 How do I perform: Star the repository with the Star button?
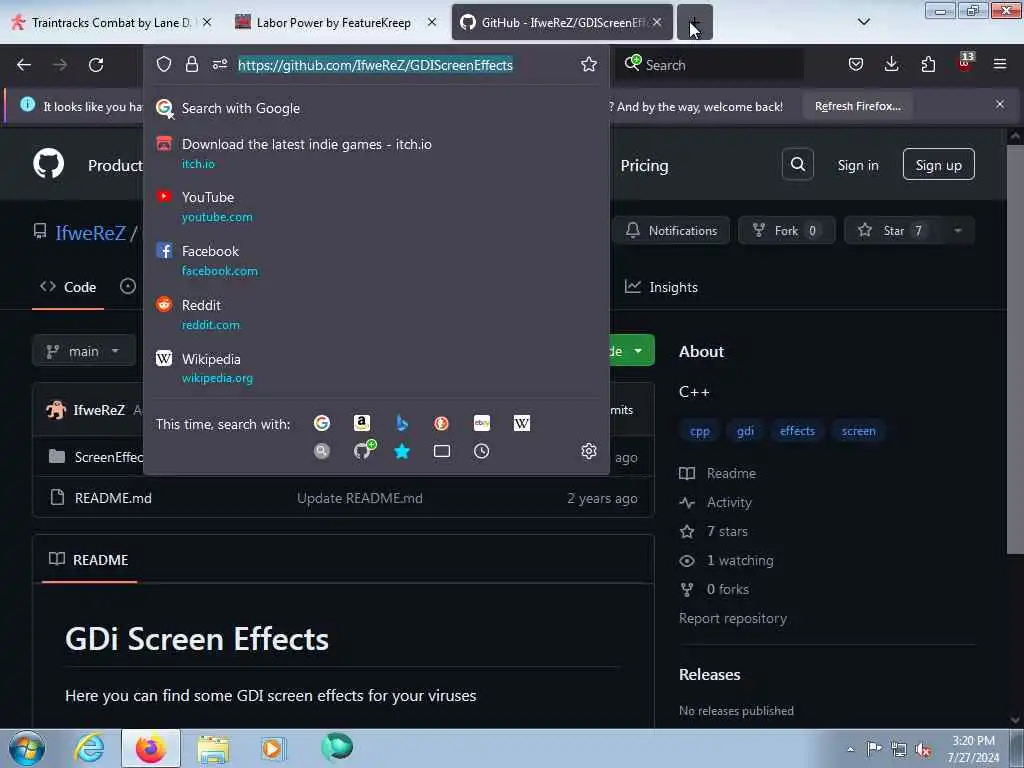[x=892, y=231]
